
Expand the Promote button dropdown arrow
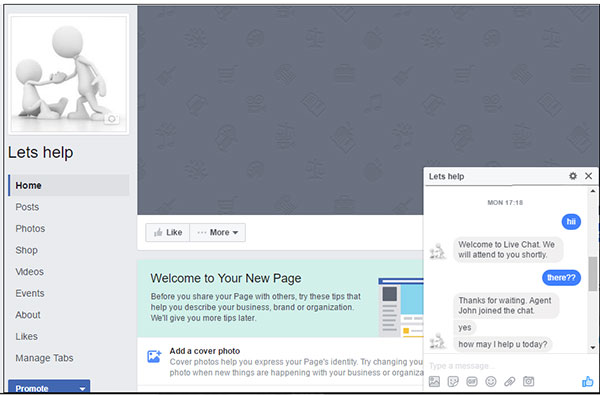pos(82,388)
